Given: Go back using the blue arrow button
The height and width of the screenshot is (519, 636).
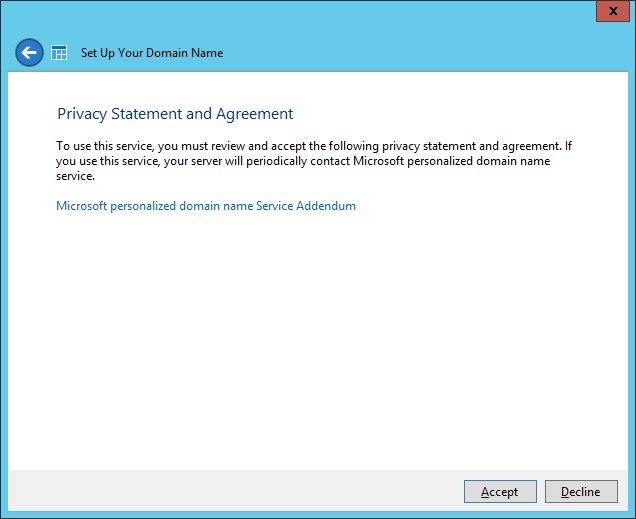Looking at the screenshot, I should [x=29, y=53].
